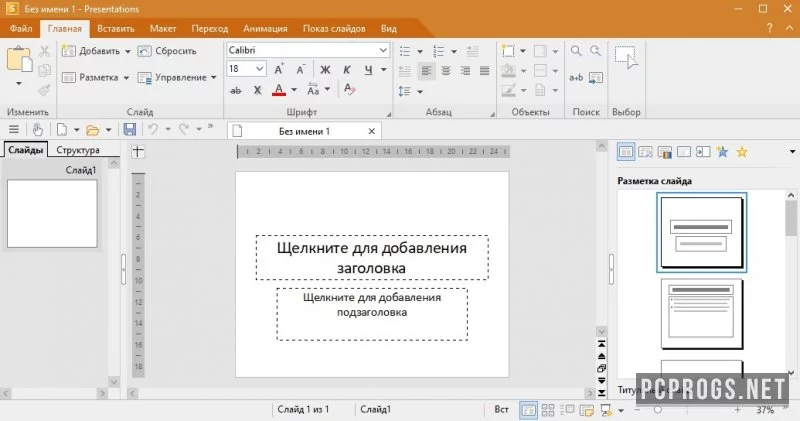The height and width of the screenshot is (421, 800).
Task: Click the selection mode icon above Выбор
Action: coord(626,57)
